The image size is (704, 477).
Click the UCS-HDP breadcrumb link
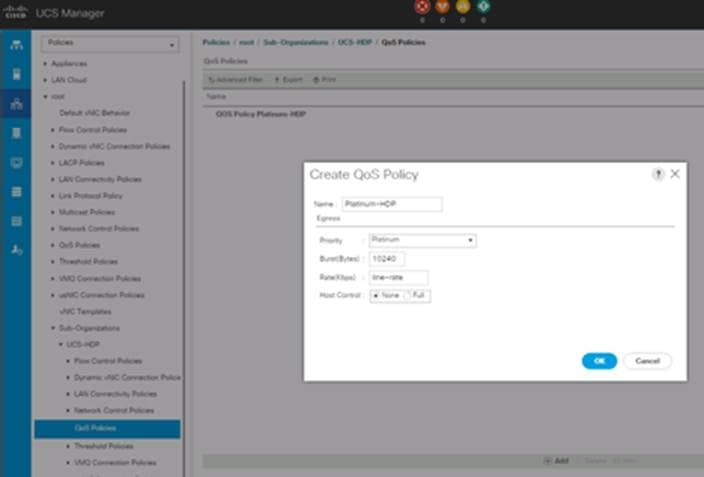(x=355, y=42)
